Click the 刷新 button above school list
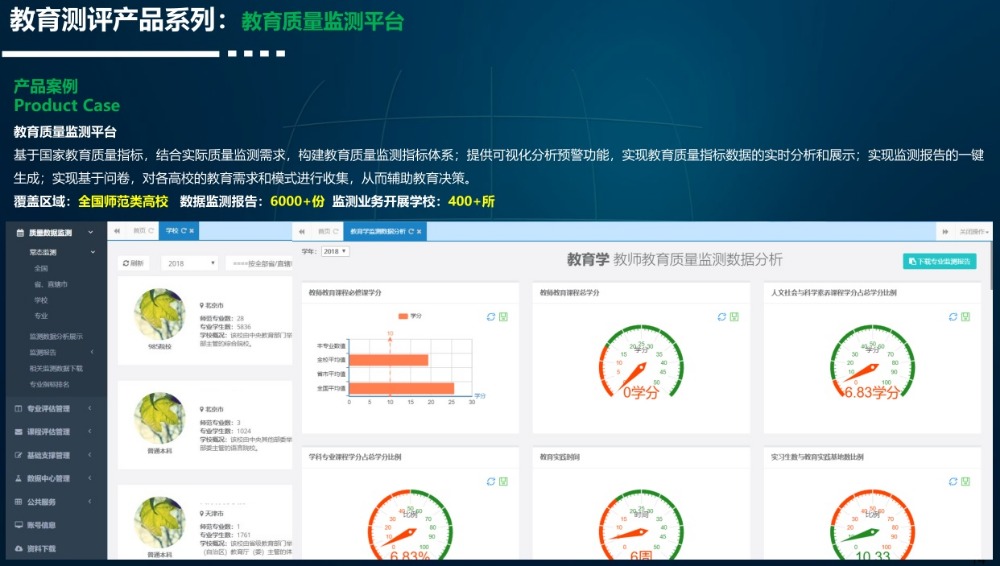The width and height of the screenshot is (1000, 566). click(133, 263)
